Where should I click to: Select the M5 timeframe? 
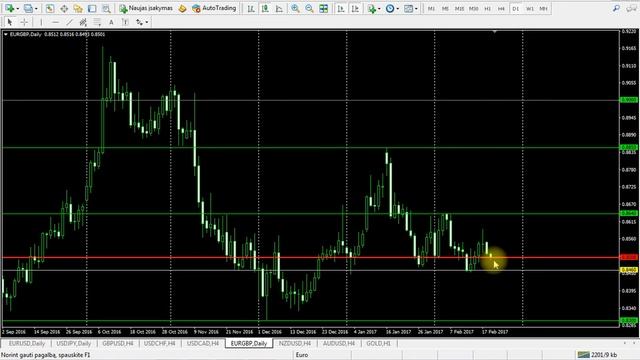[445, 8]
